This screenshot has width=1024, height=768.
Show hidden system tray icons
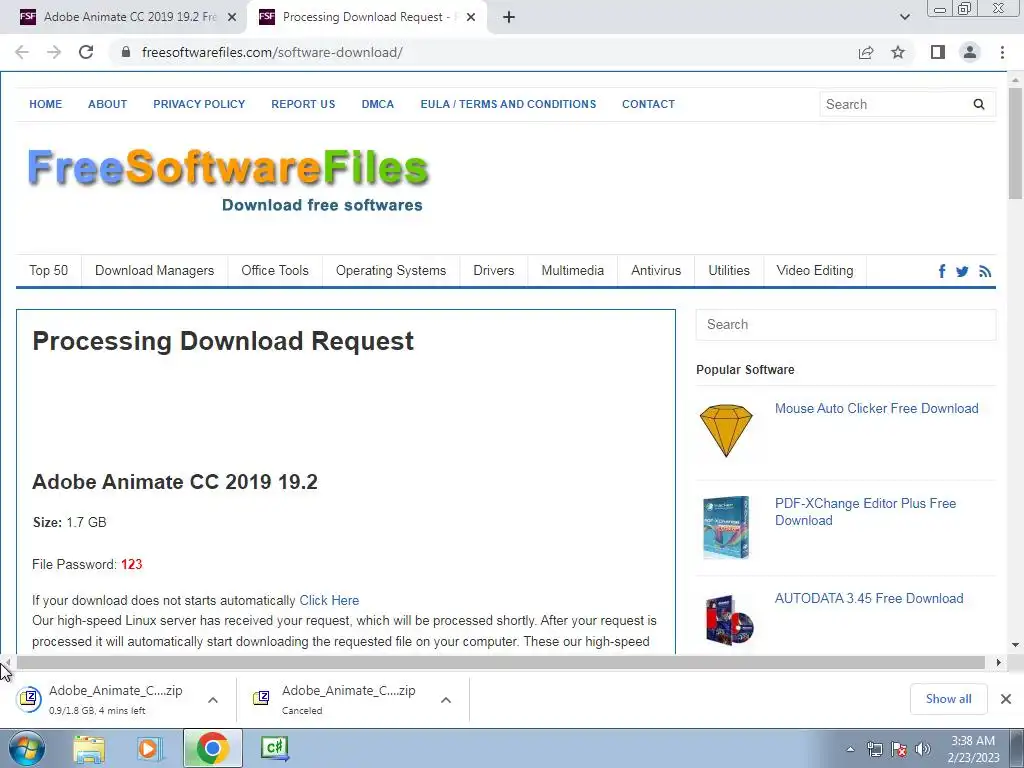850,750
